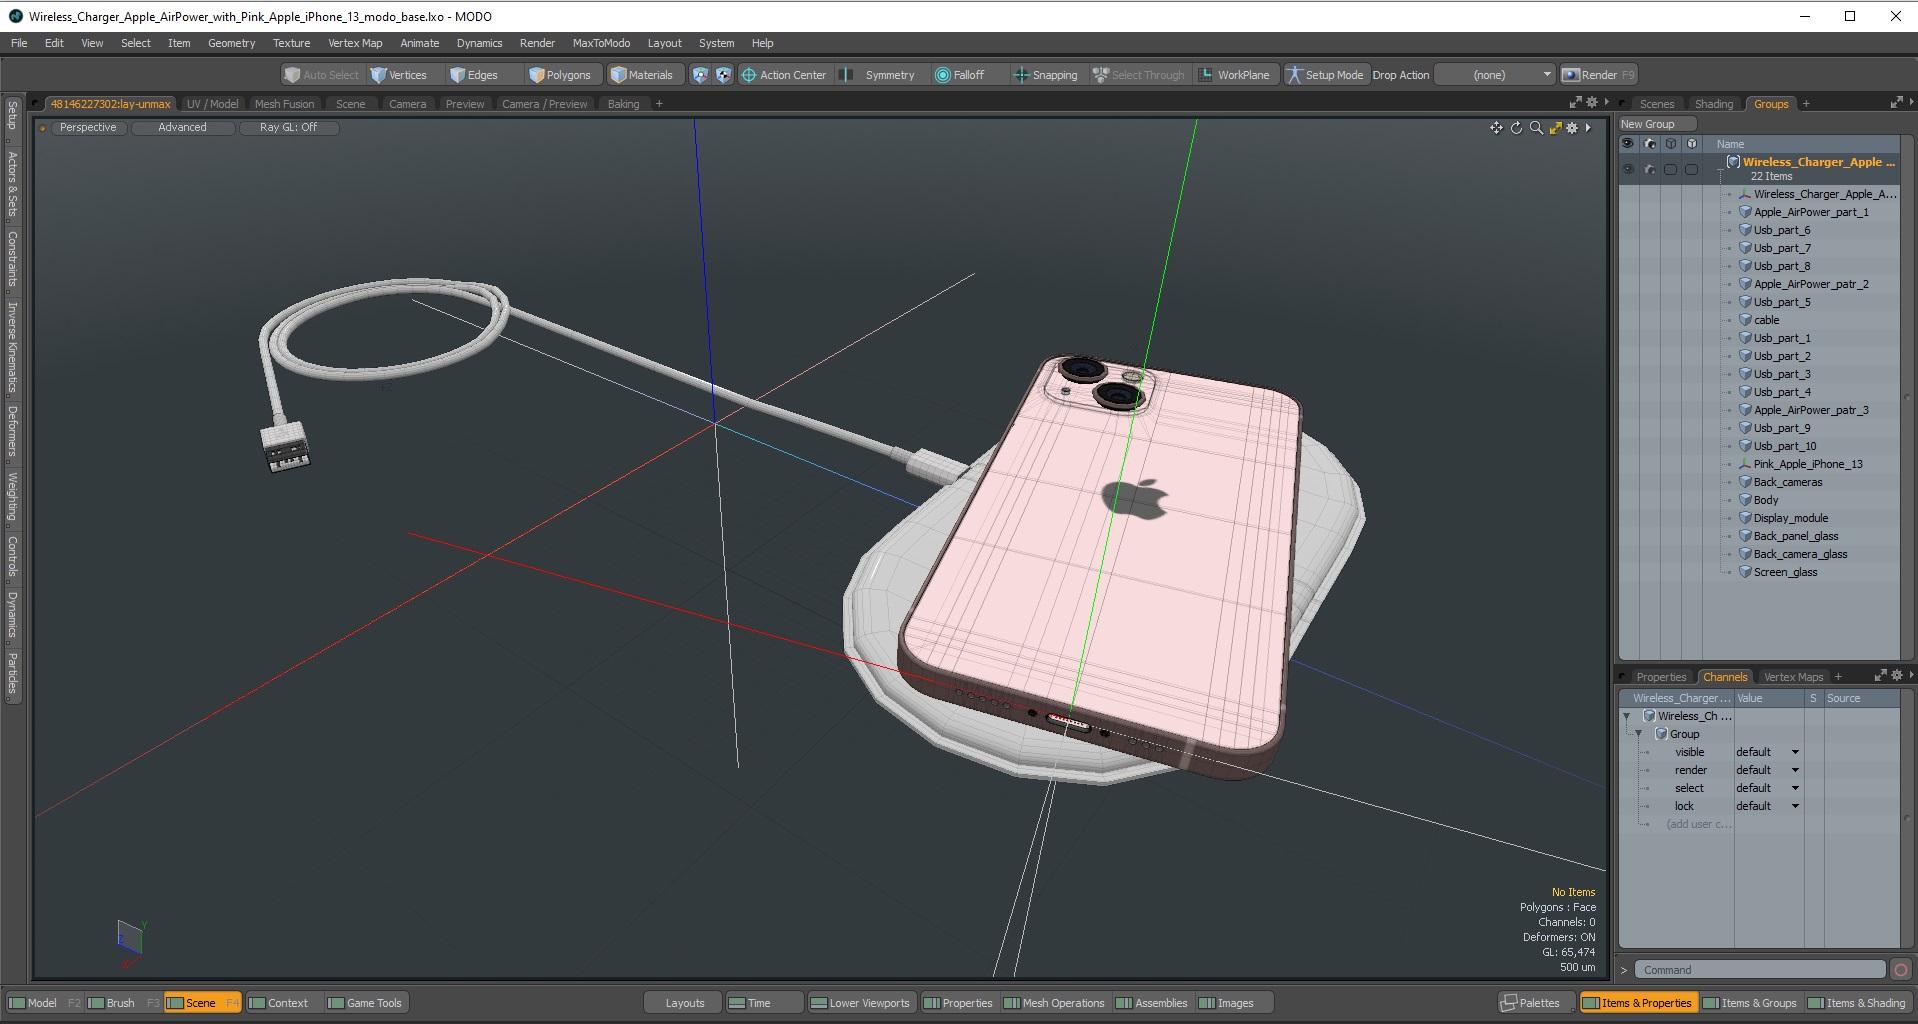Select the cable item in the group list
This screenshot has width=1918, height=1024.
point(1766,320)
